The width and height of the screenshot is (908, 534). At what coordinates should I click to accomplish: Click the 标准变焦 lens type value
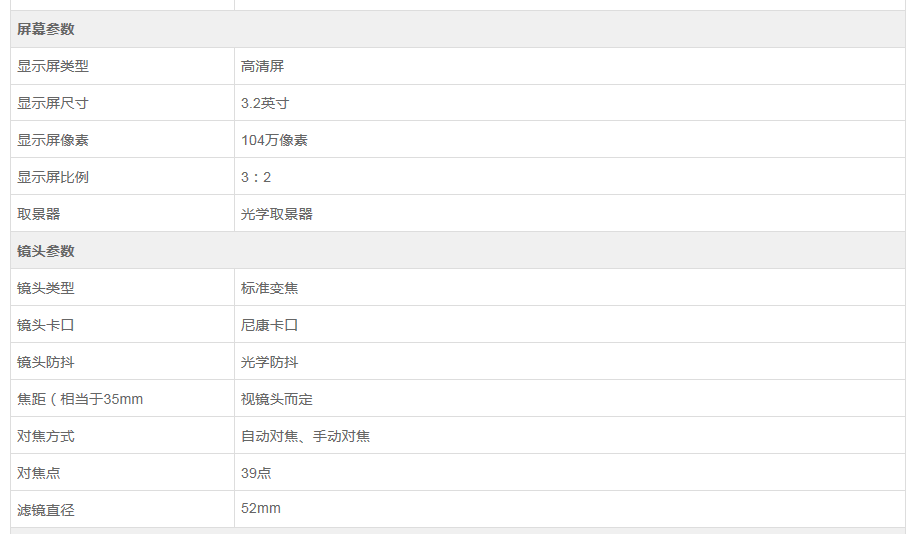(269, 288)
